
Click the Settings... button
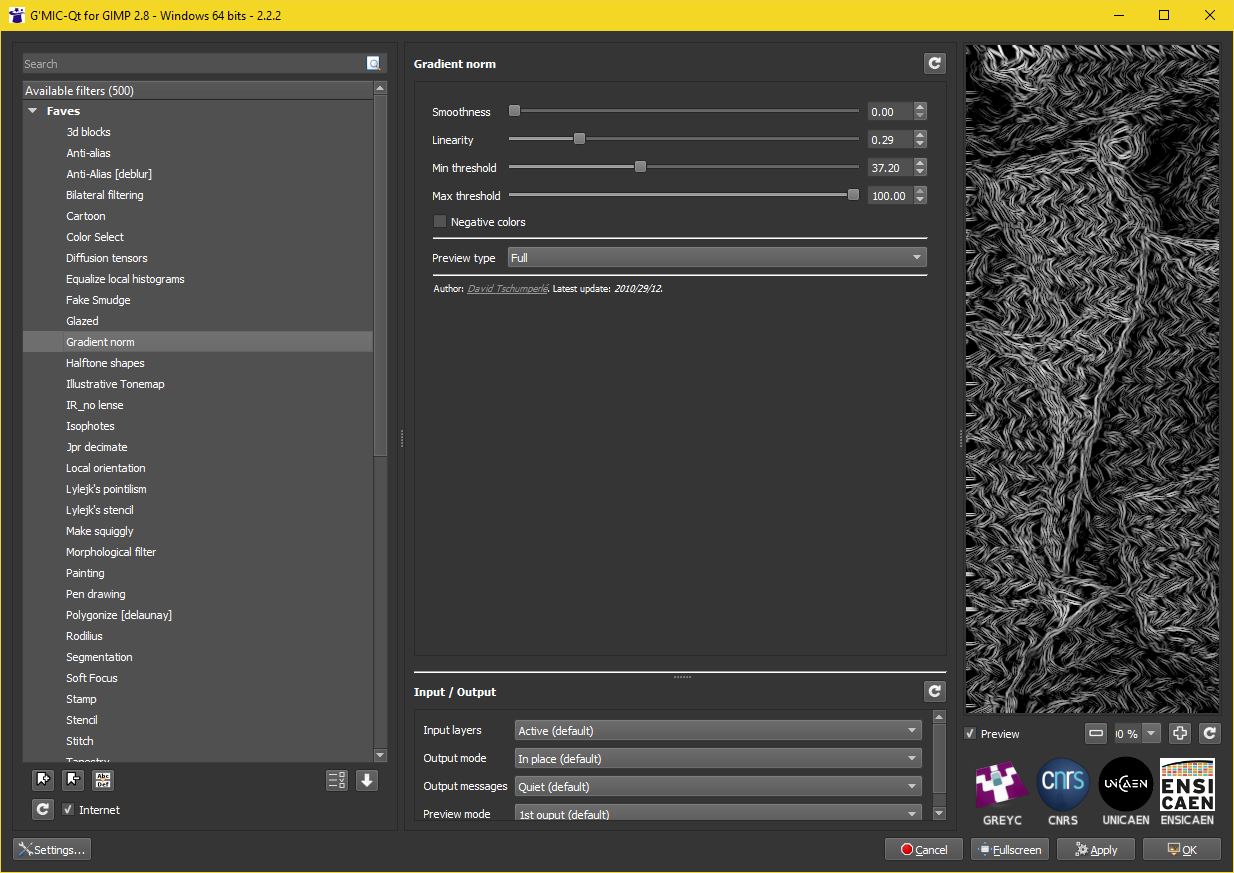(52, 850)
